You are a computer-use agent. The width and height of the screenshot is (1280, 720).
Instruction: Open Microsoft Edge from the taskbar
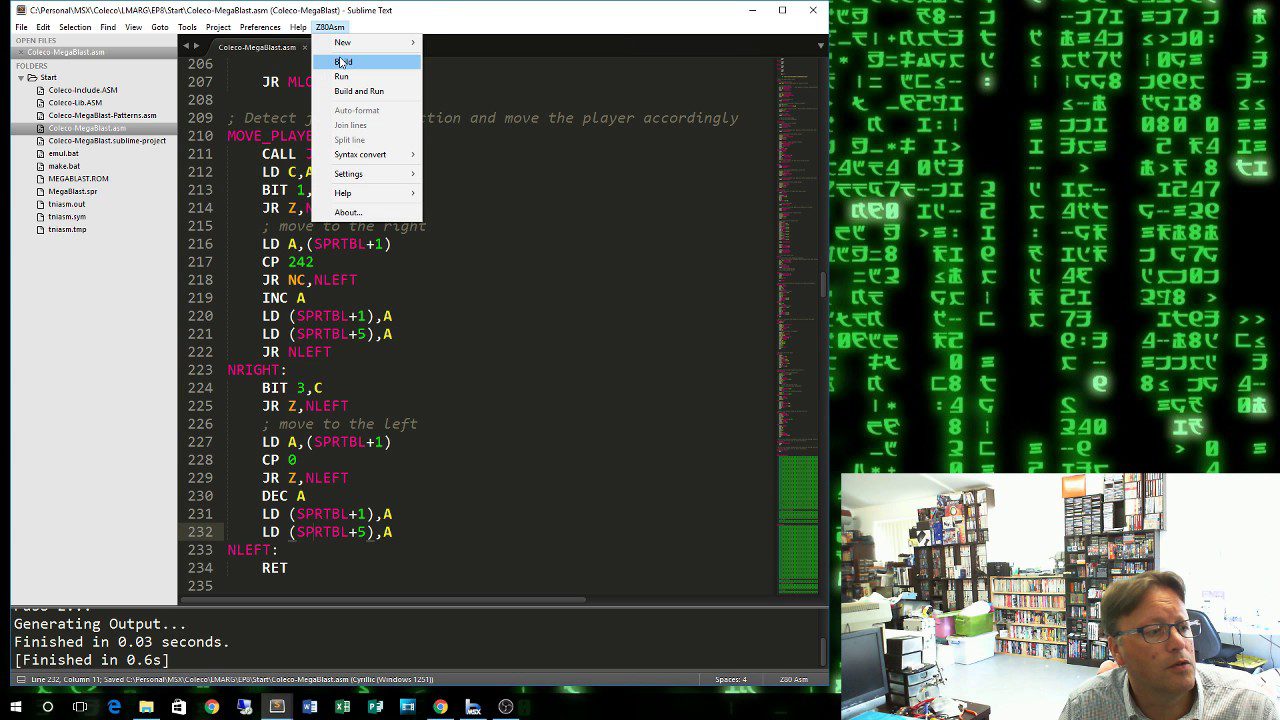[x=114, y=707]
